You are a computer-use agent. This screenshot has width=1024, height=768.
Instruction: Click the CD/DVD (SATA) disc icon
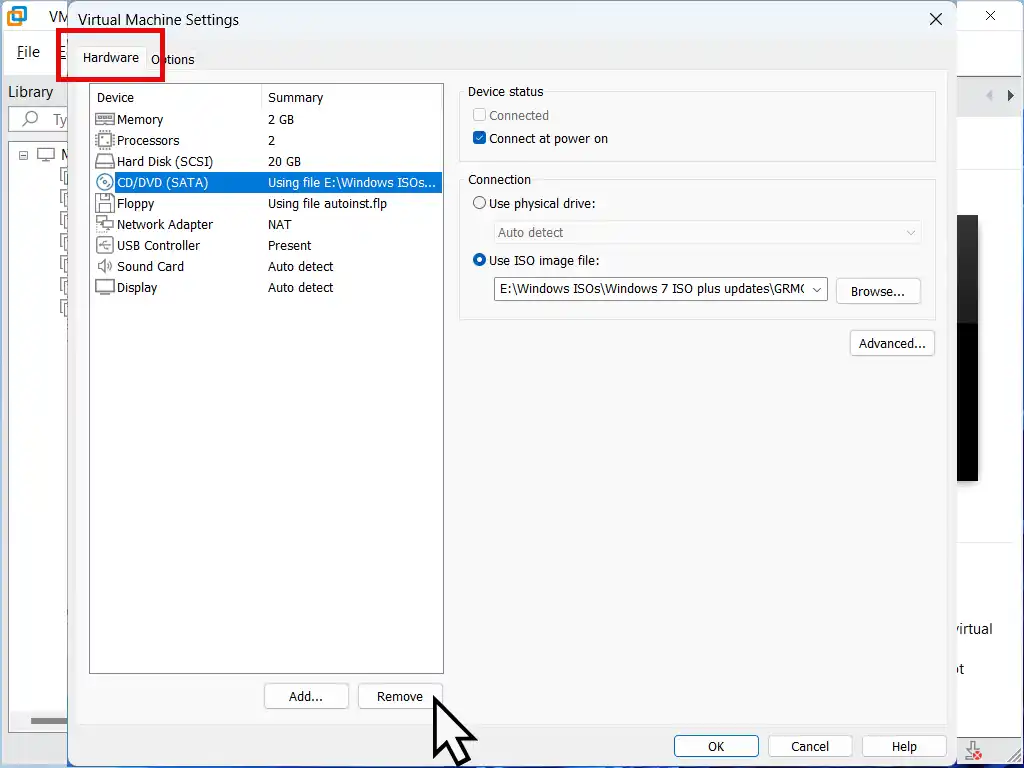104,182
